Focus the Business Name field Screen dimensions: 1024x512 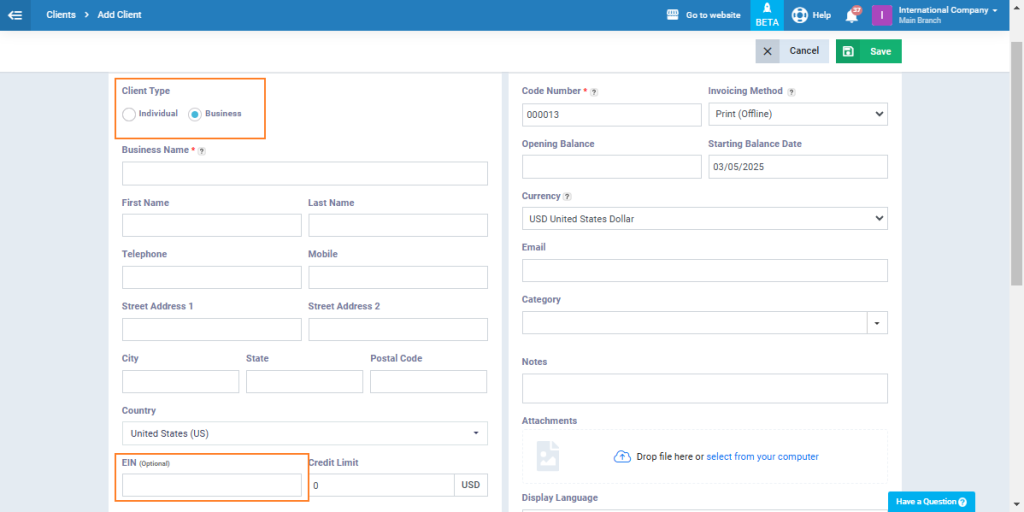(x=305, y=174)
